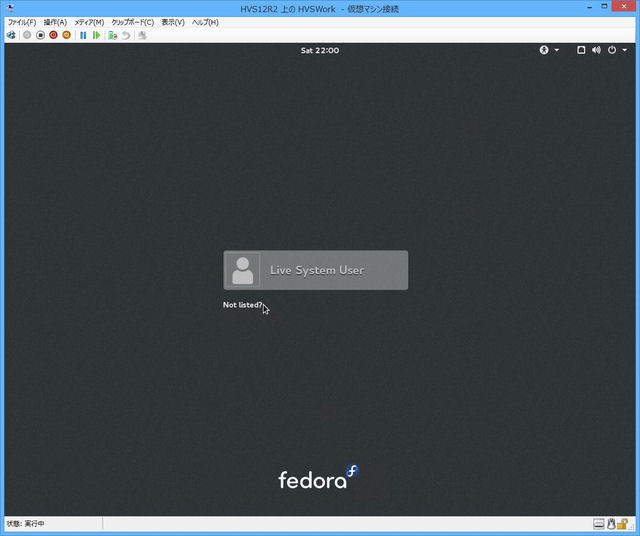Viewport: 640px width, 536px height.
Task: Save VM state with the orange icon
Action: pos(67,36)
